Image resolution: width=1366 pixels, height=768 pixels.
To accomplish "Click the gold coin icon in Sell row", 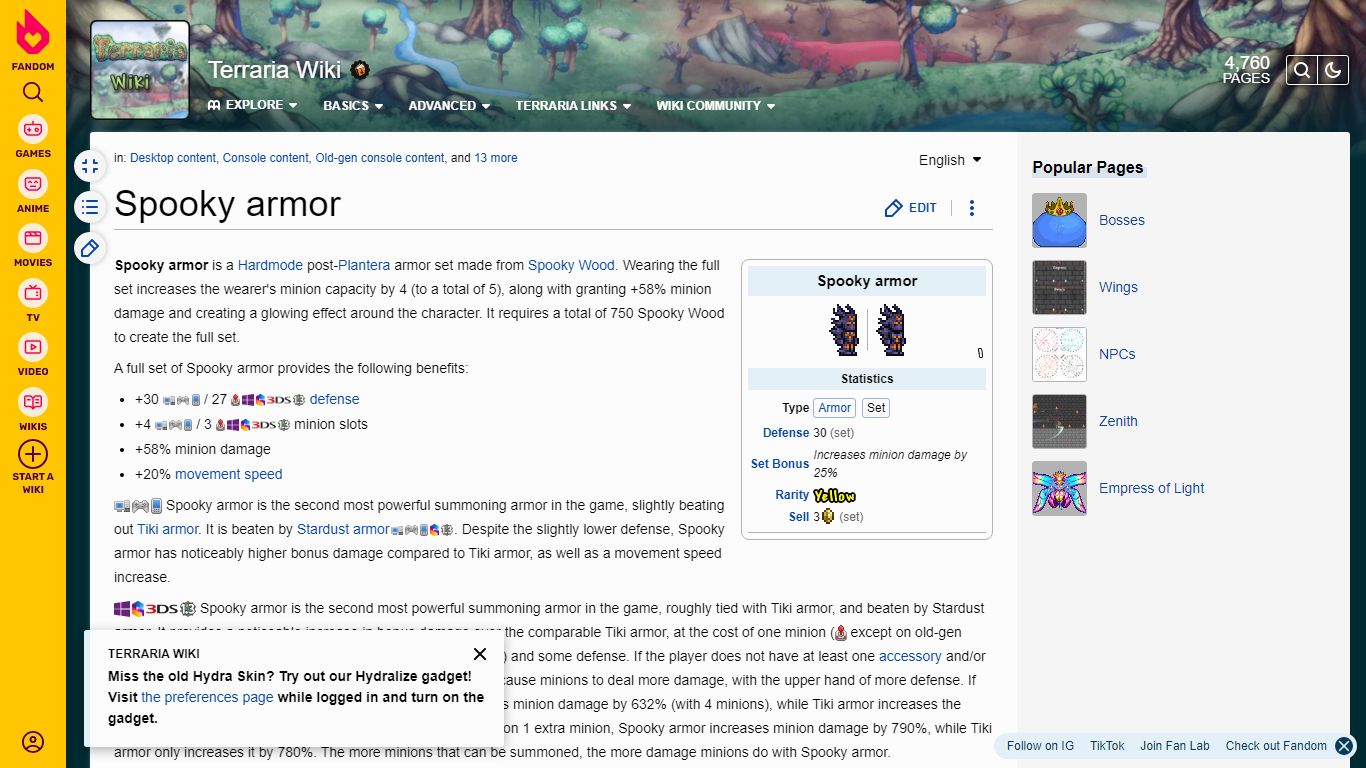I will pyautogui.click(x=828, y=517).
